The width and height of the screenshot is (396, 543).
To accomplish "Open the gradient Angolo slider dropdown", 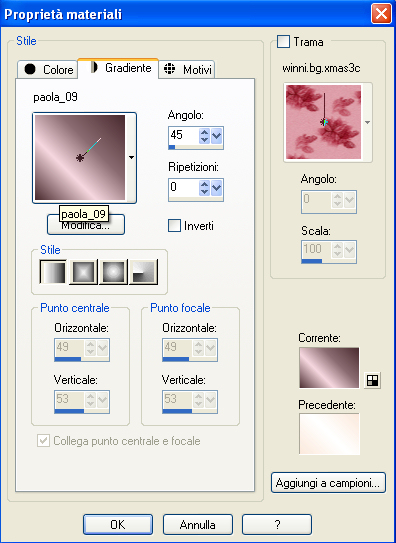I will coord(216,135).
